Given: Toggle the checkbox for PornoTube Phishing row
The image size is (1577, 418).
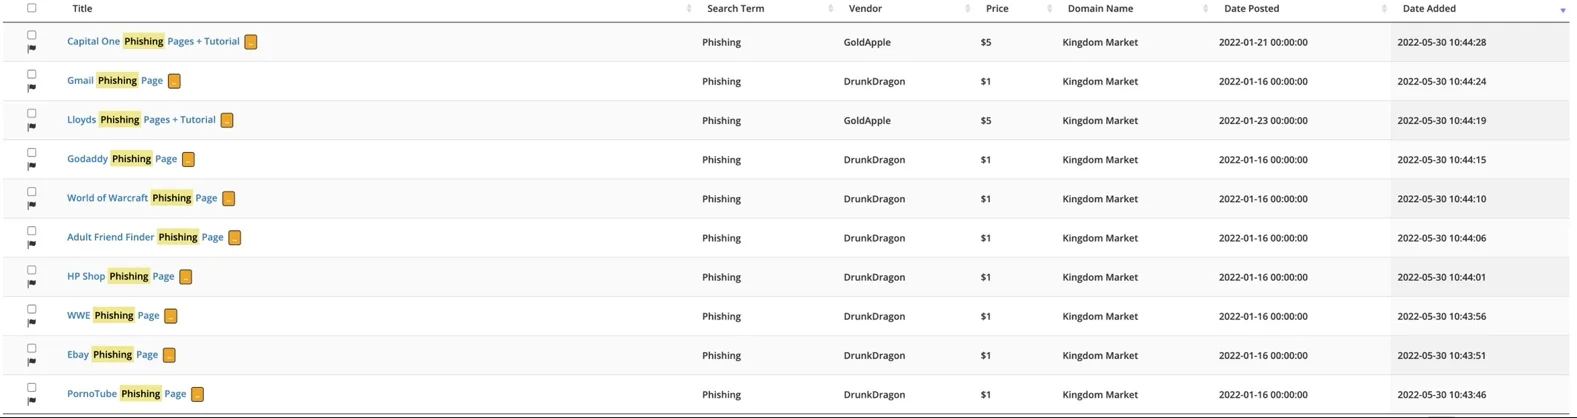Looking at the screenshot, I should (32, 387).
